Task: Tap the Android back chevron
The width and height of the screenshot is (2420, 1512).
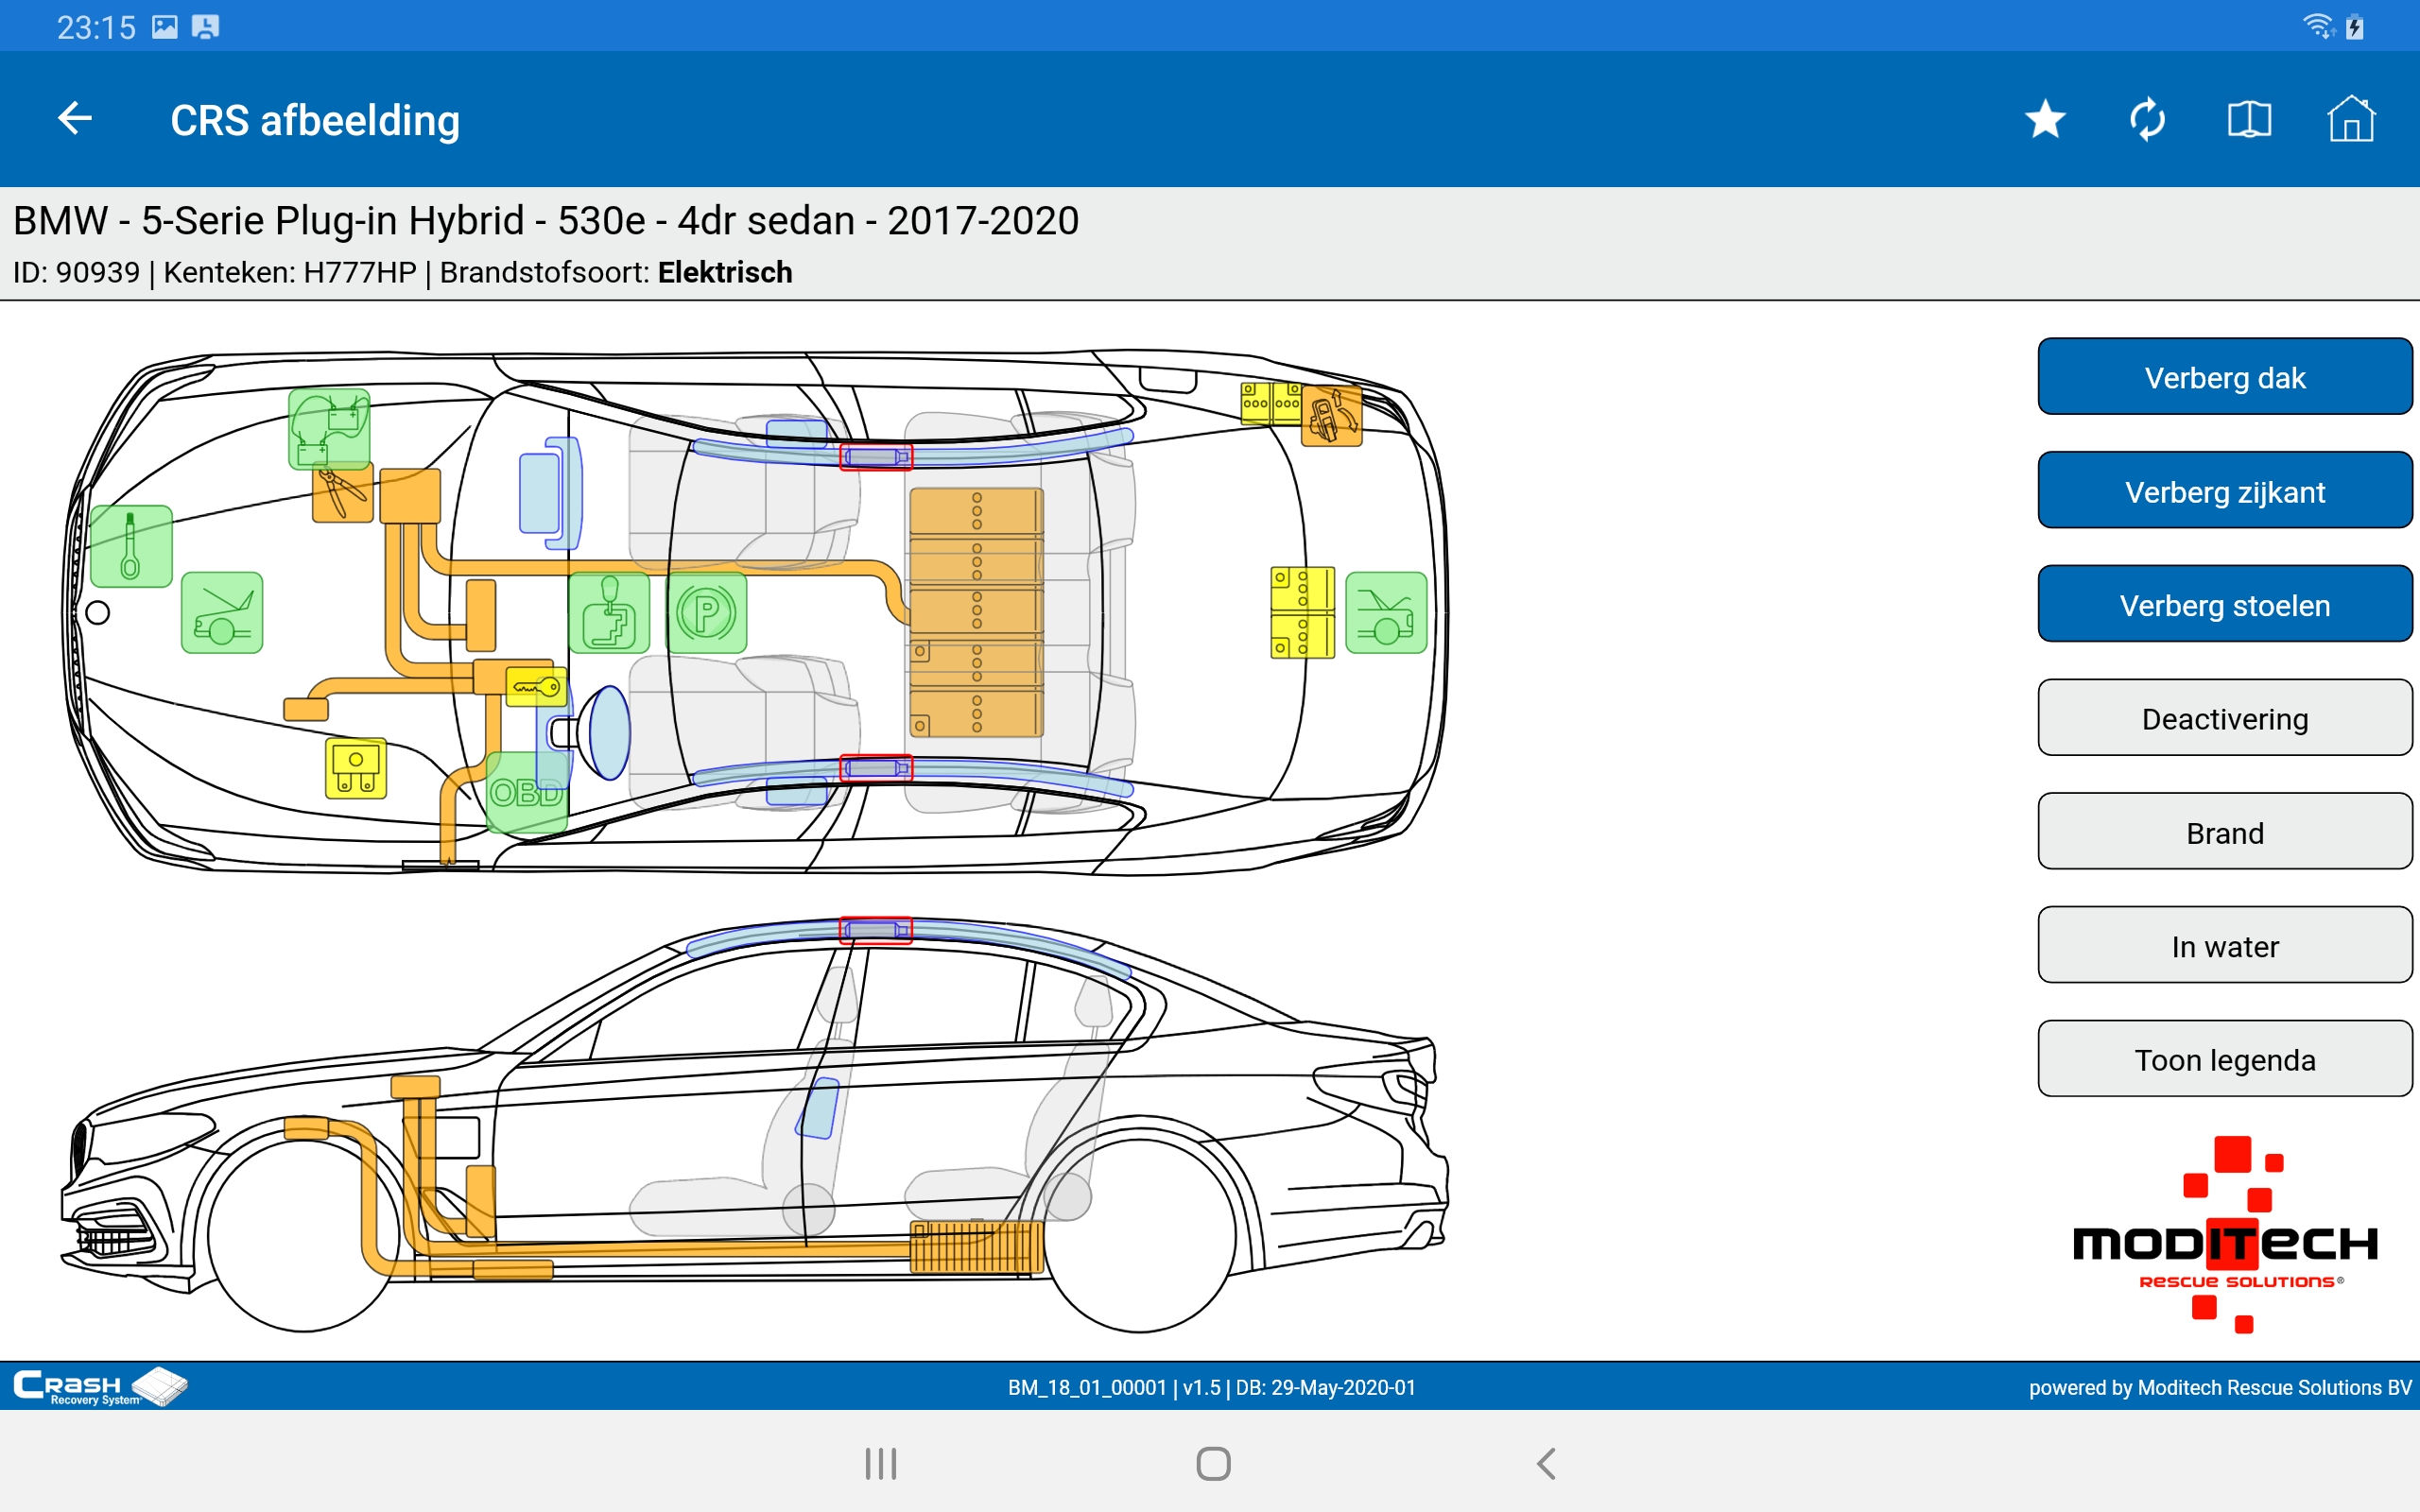Action: [1546, 1464]
